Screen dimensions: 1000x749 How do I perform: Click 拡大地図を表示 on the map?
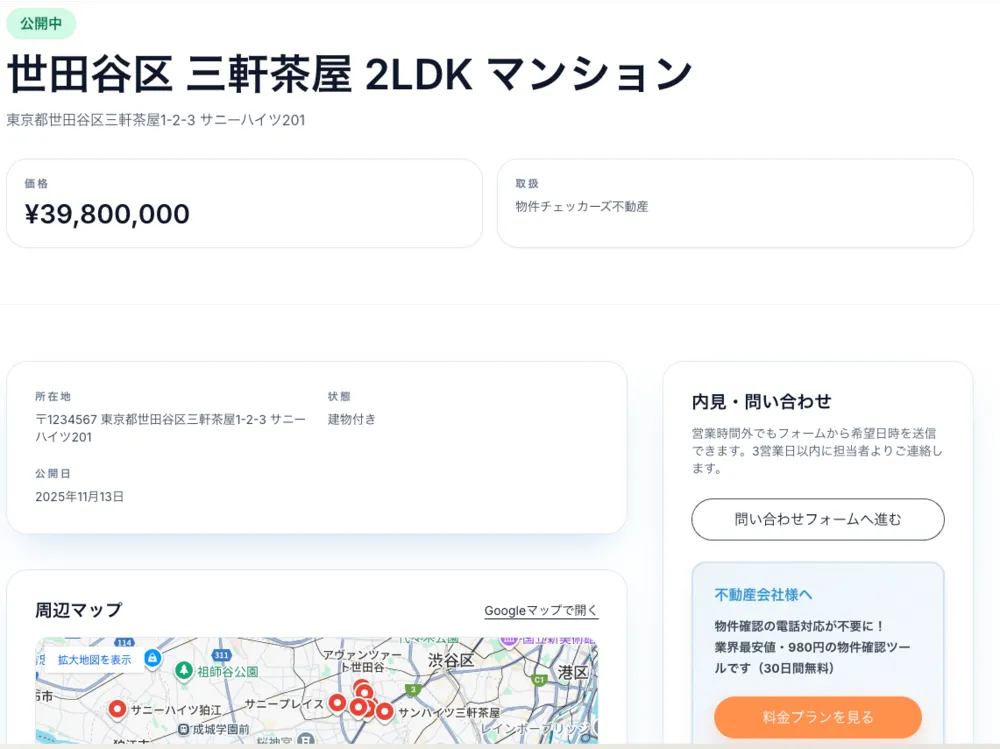click(x=94, y=660)
